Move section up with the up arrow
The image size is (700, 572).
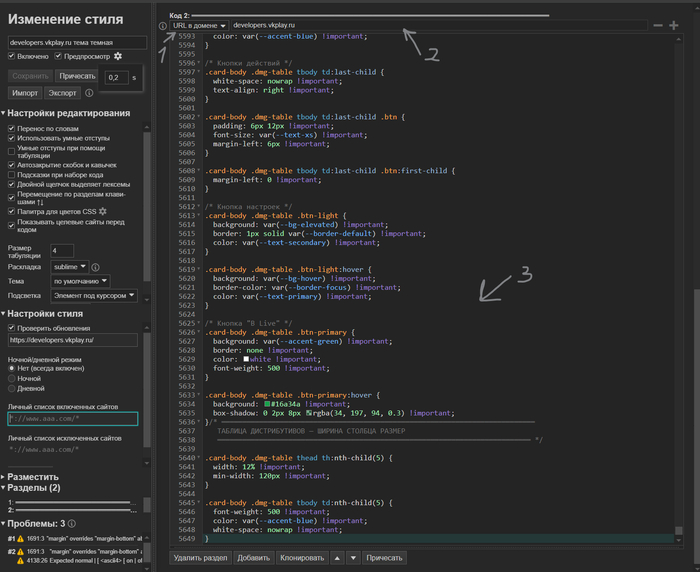point(336,558)
